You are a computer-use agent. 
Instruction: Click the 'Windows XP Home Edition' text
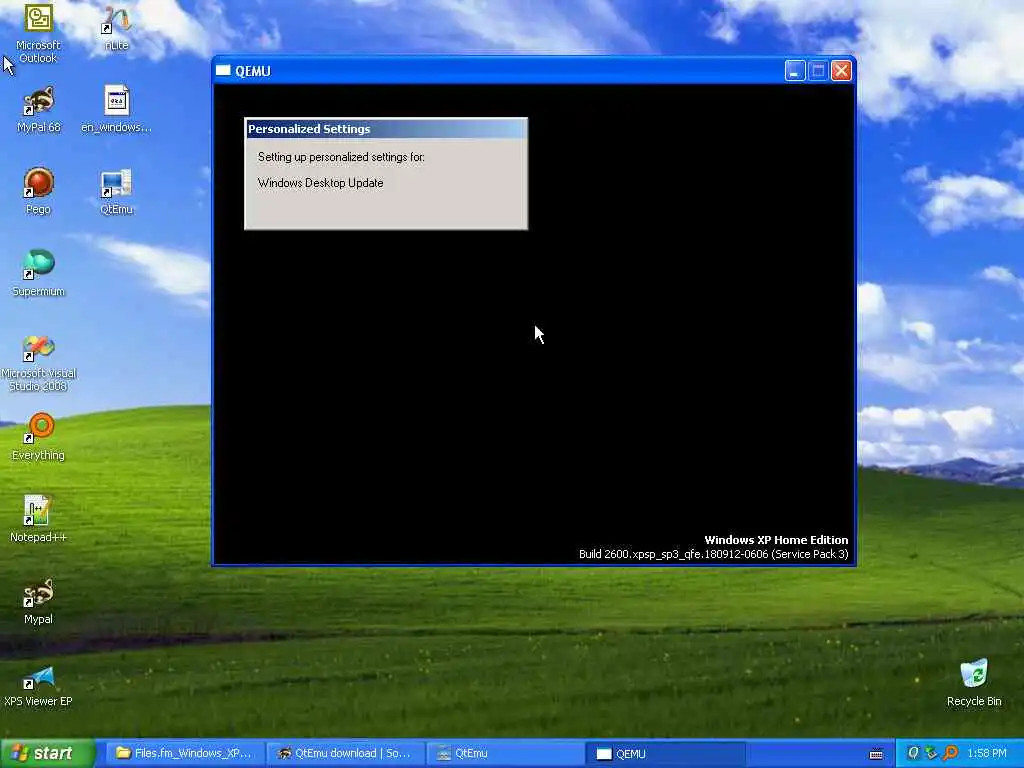pos(776,539)
